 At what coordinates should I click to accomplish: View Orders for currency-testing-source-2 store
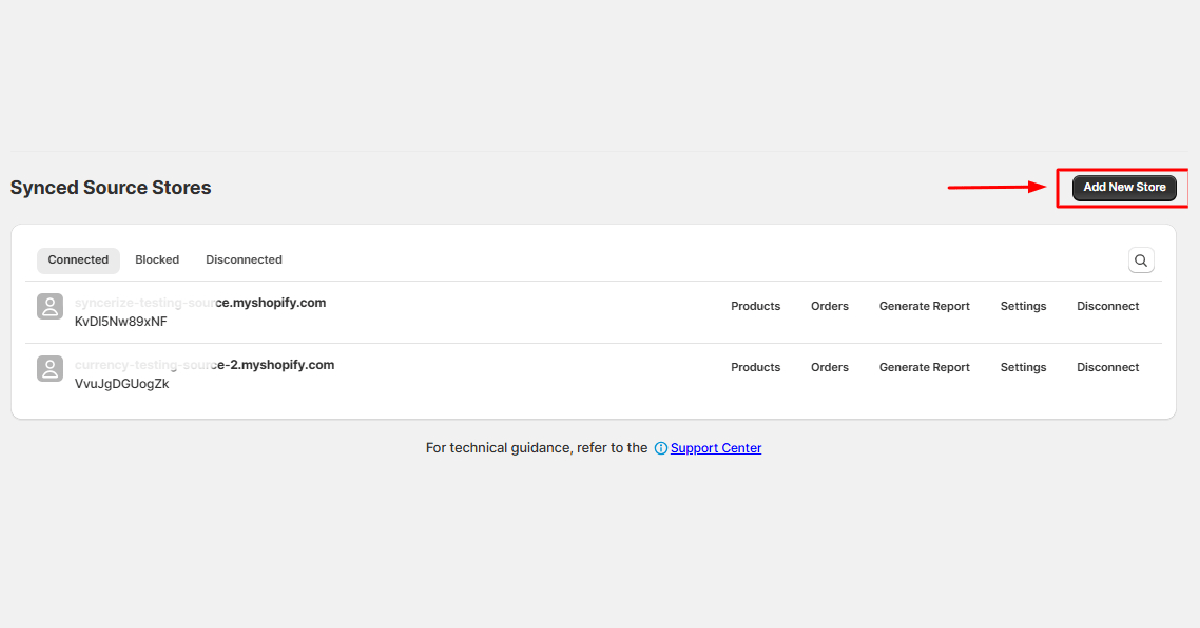click(x=830, y=368)
